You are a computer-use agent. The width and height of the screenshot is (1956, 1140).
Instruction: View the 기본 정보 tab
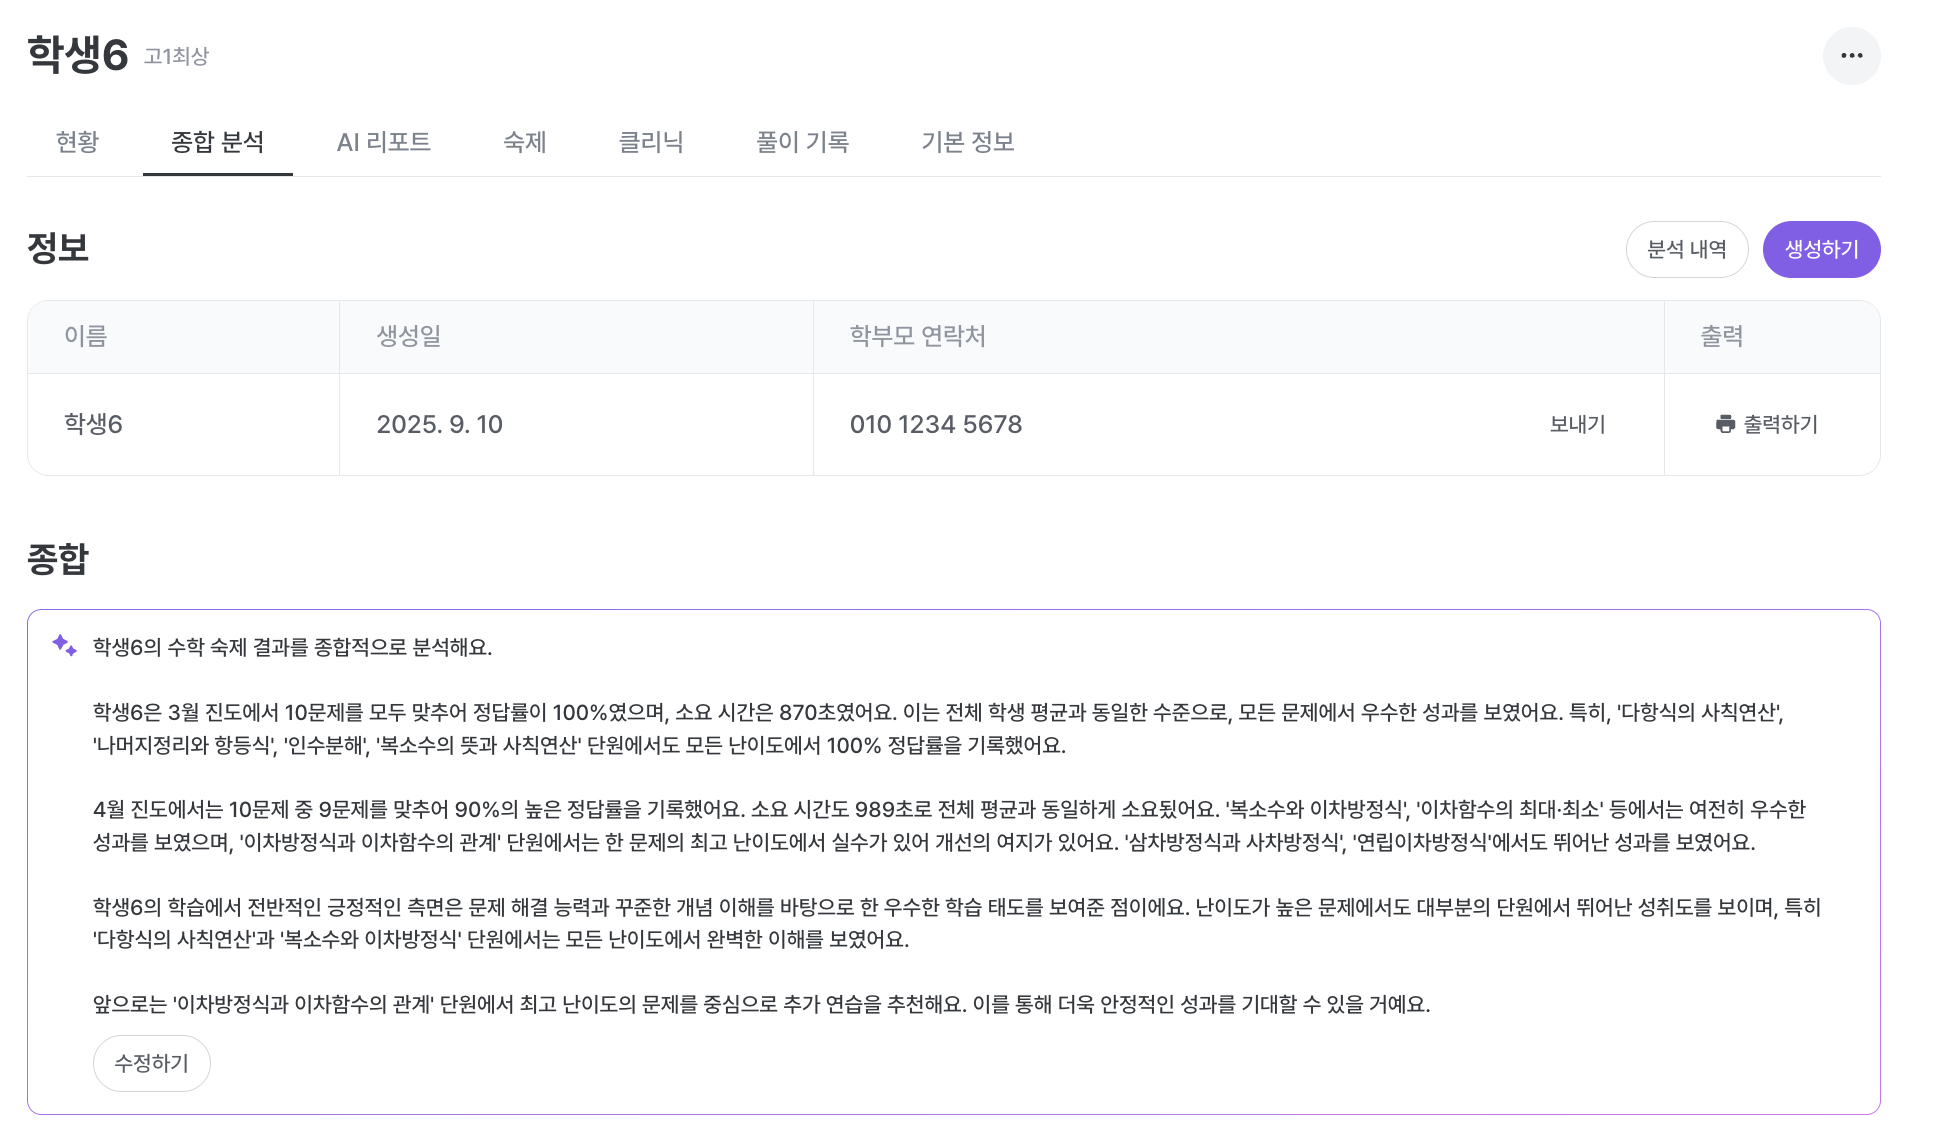(967, 142)
